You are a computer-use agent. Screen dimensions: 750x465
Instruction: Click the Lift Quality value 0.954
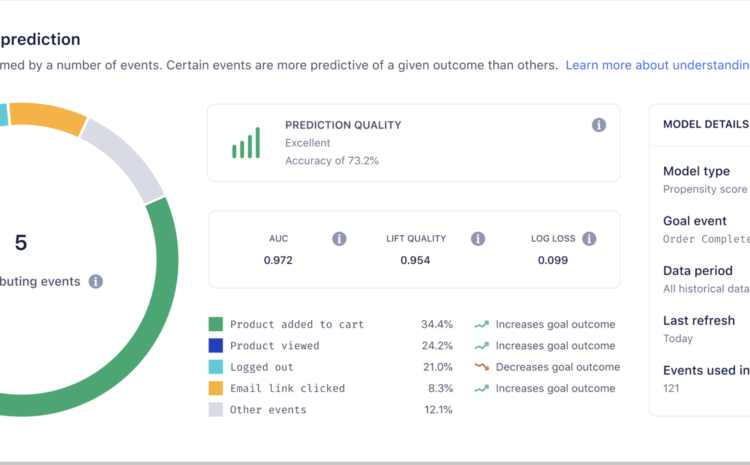(x=415, y=260)
